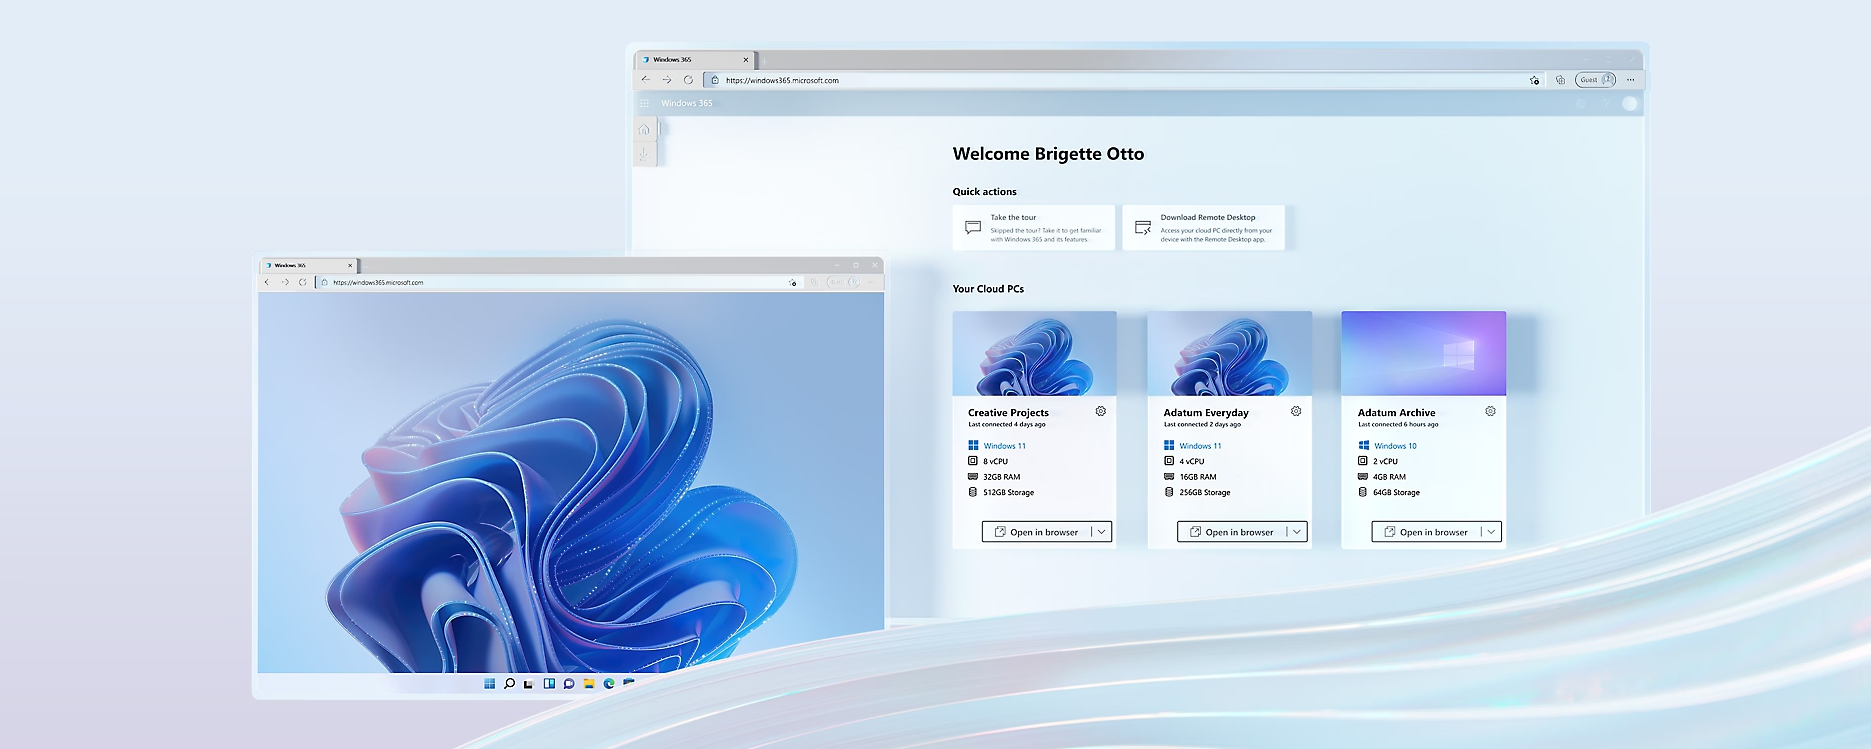Click the Windows 11 label under Creative Projects
Image resolution: width=1871 pixels, height=749 pixels.
(1004, 446)
